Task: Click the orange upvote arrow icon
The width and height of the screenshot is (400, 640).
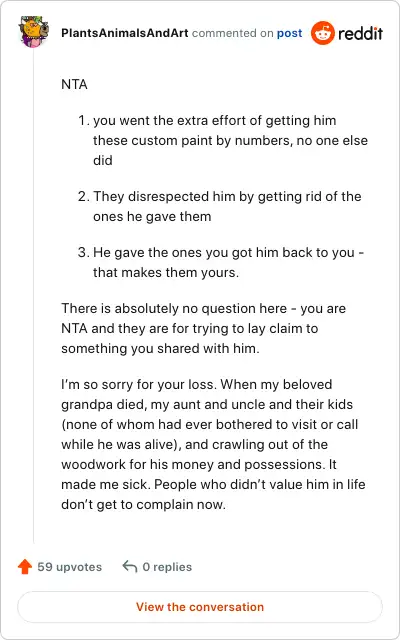Action: [x=25, y=567]
